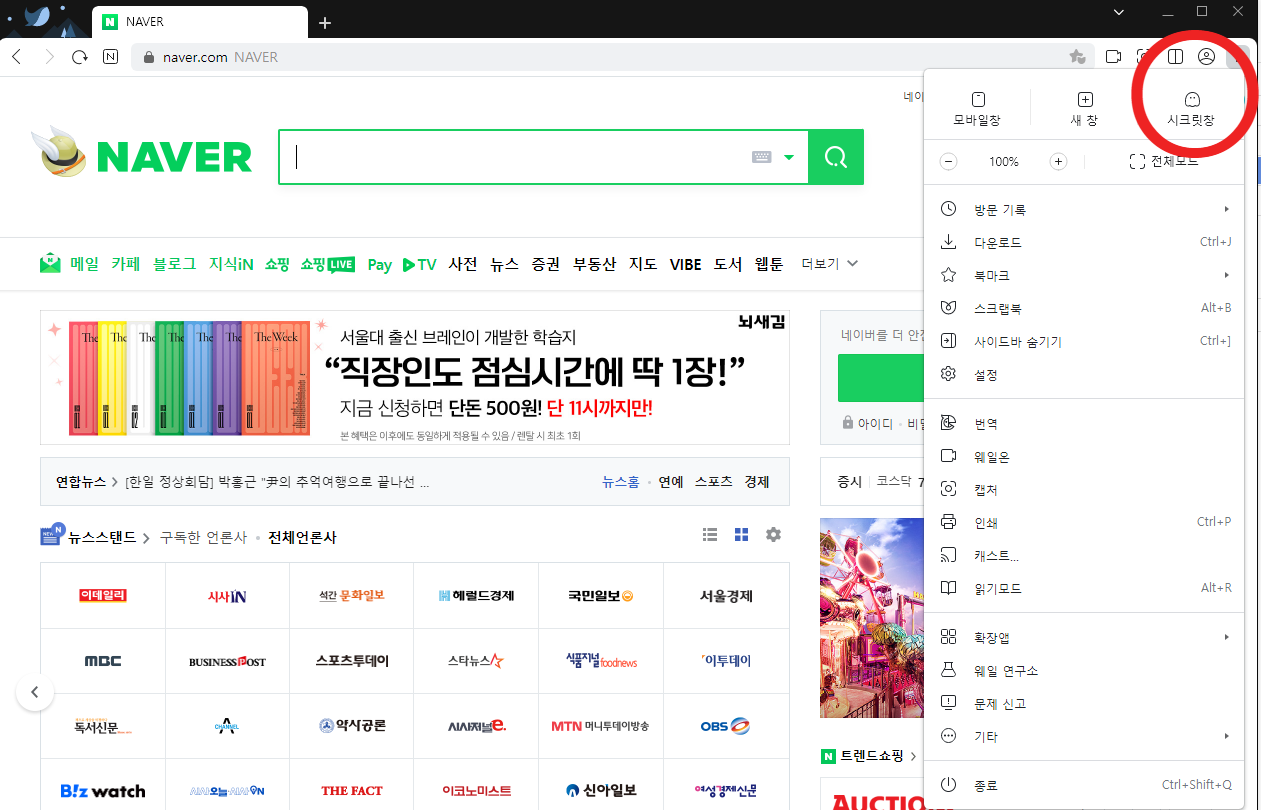Viewport: 1261px width, 810px height.
Task: Show previous newsstand page arrow
Action: tap(35, 692)
